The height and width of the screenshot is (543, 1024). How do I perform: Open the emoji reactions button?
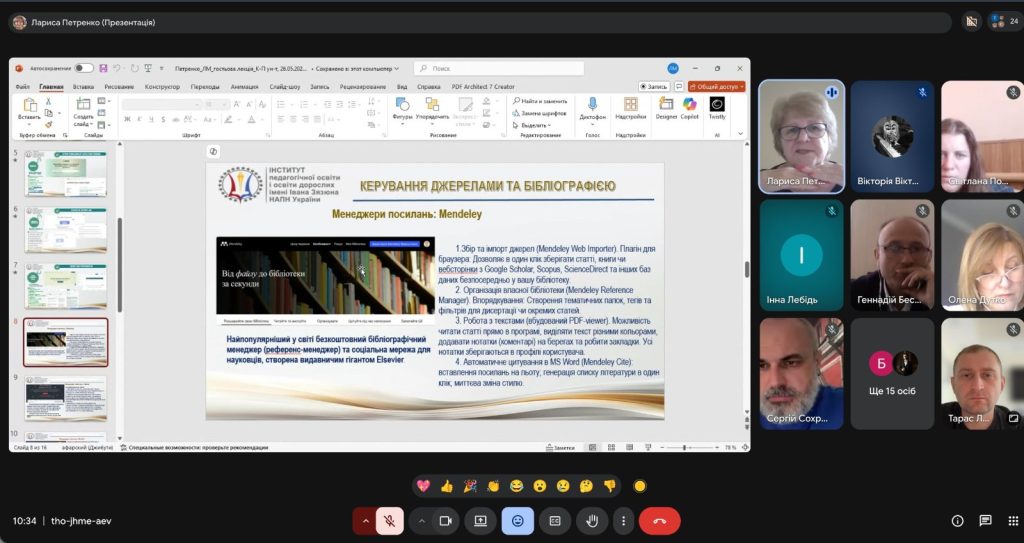(518, 521)
